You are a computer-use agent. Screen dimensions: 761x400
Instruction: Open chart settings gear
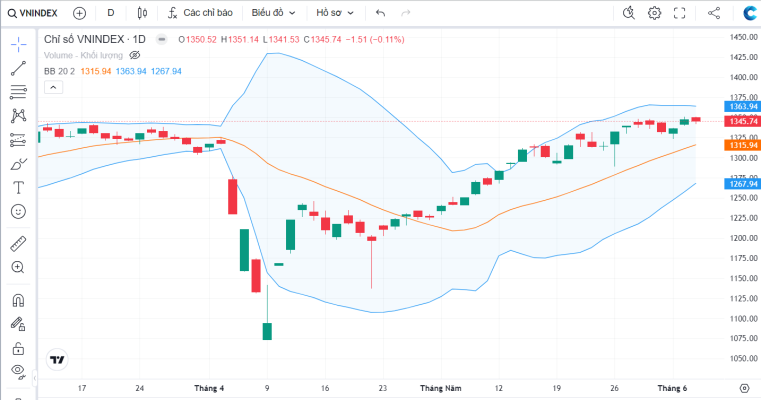click(654, 13)
